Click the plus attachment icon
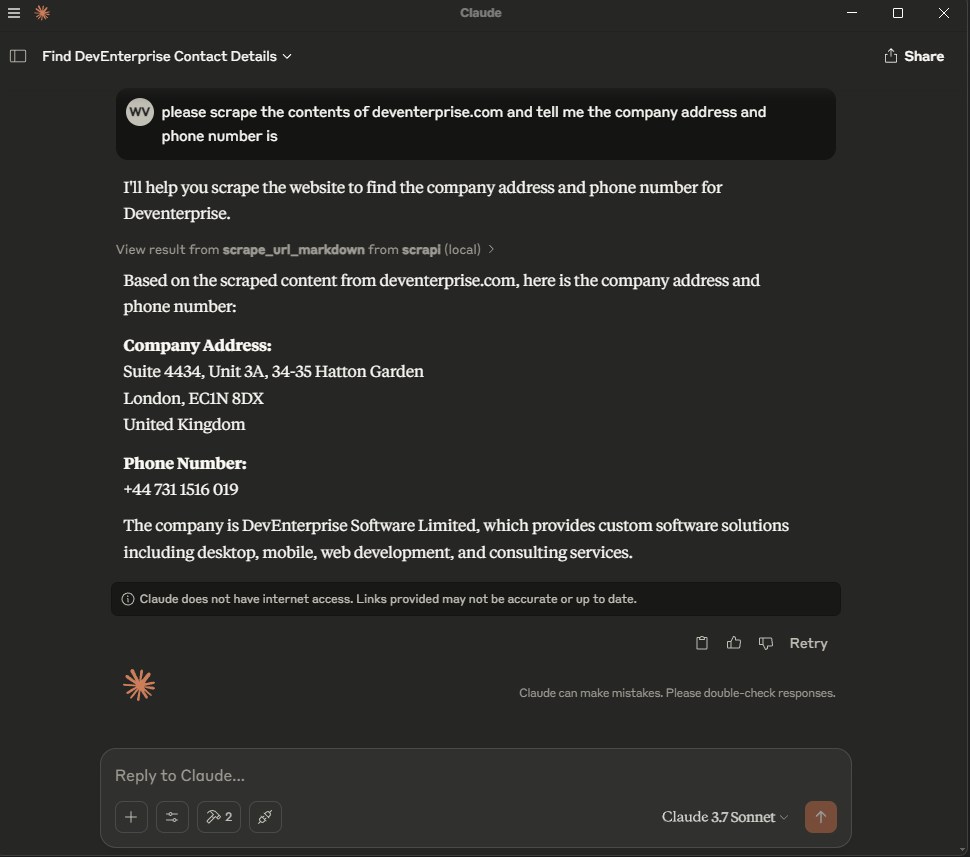This screenshot has width=970, height=857. point(131,817)
